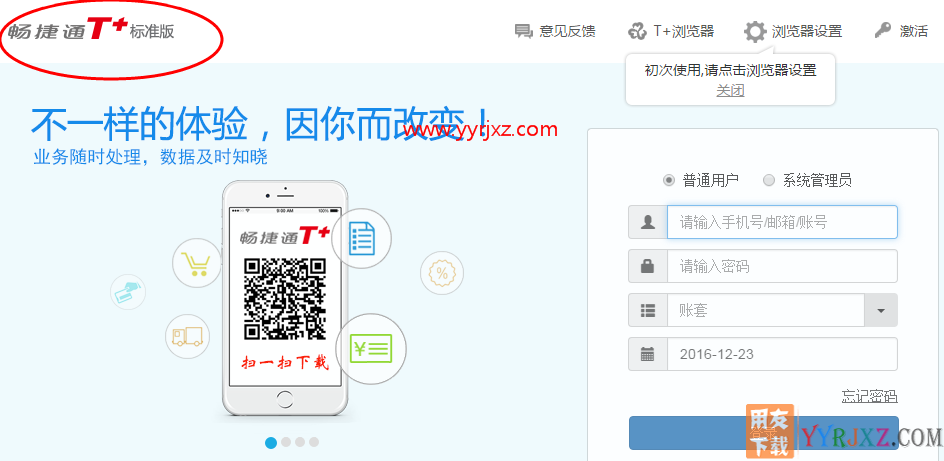Click the 扫一扫下载 text on phone
The height and width of the screenshot is (461, 944).
coord(285,364)
